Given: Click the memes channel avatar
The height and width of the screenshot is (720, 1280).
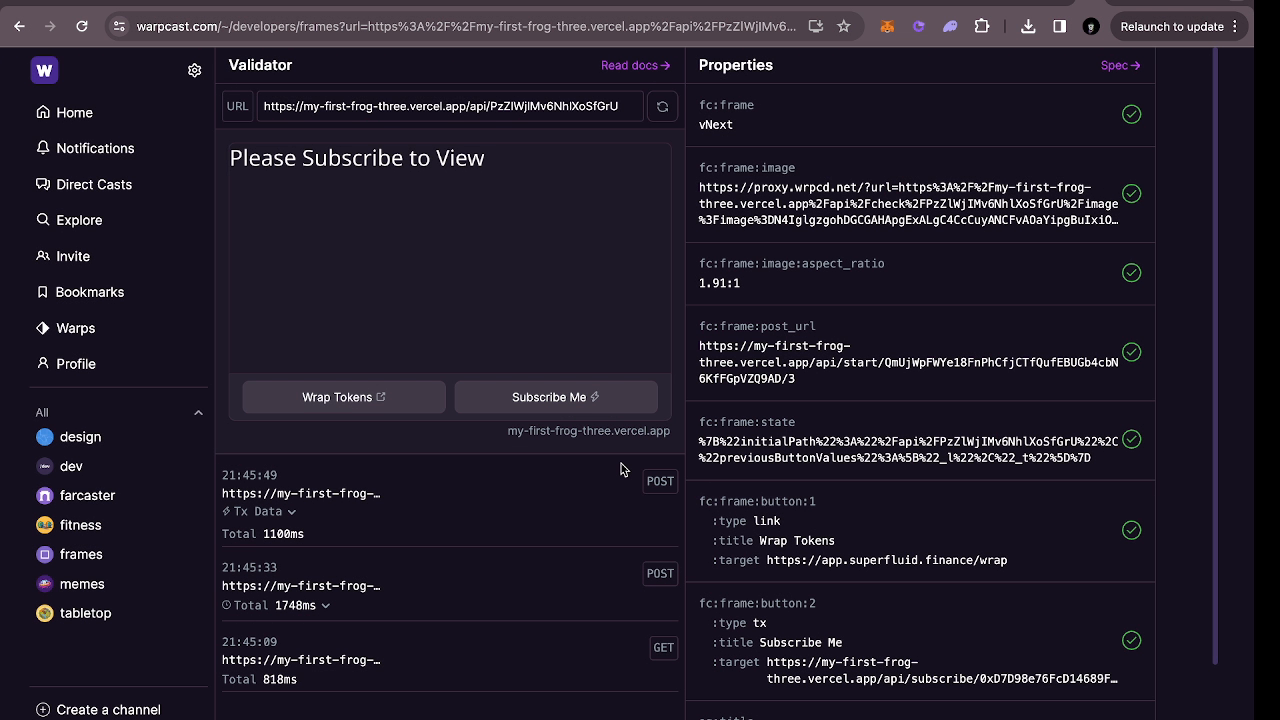Looking at the screenshot, I should point(44,584).
